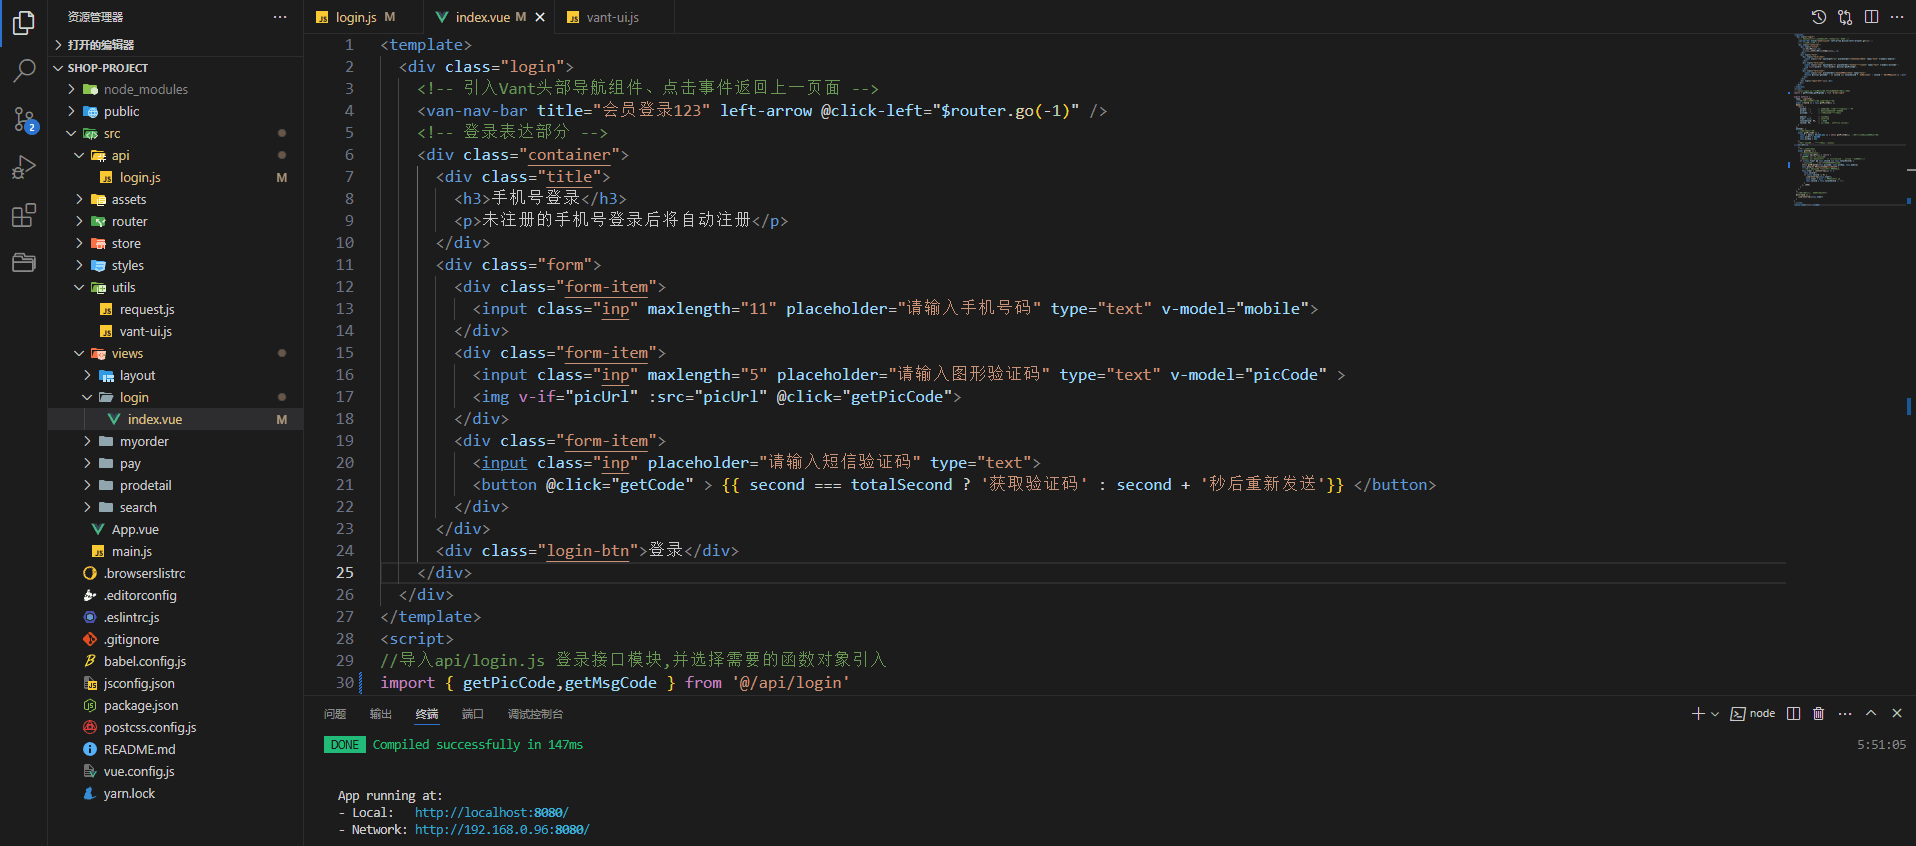The width and height of the screenshot is (1916, 846).
Task: Open changes compare icon in editor toolbar
Action: pos(1845,17)
